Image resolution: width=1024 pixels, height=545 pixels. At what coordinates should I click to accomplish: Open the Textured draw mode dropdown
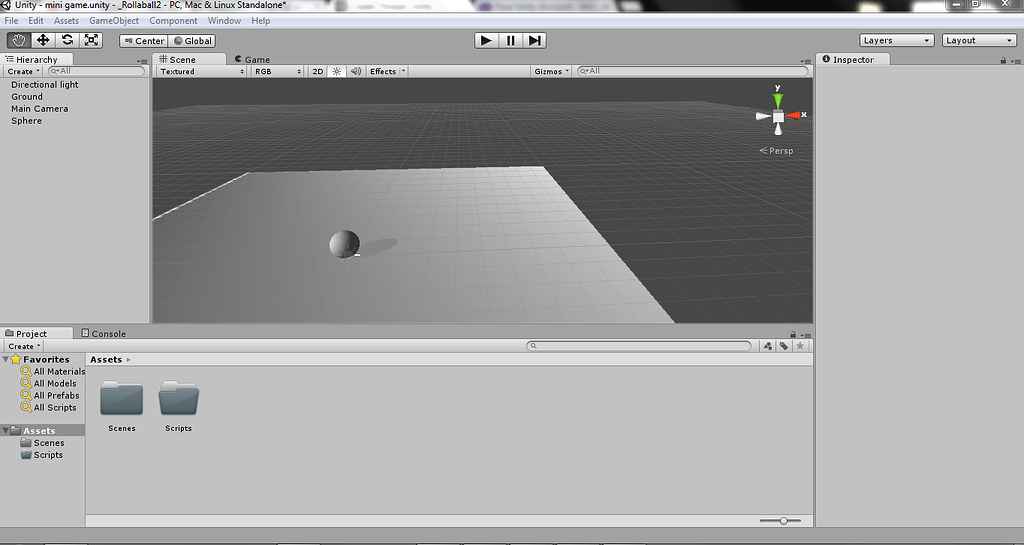(201, 72)
